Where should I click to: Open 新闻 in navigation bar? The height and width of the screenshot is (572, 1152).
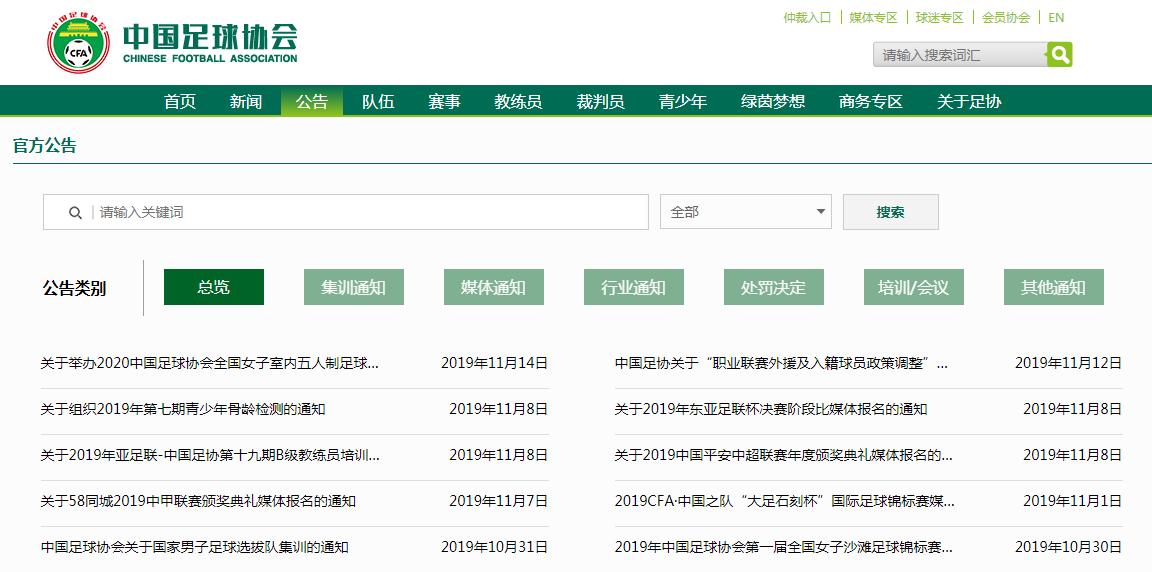pyautogui.click(x=245, y=101)
